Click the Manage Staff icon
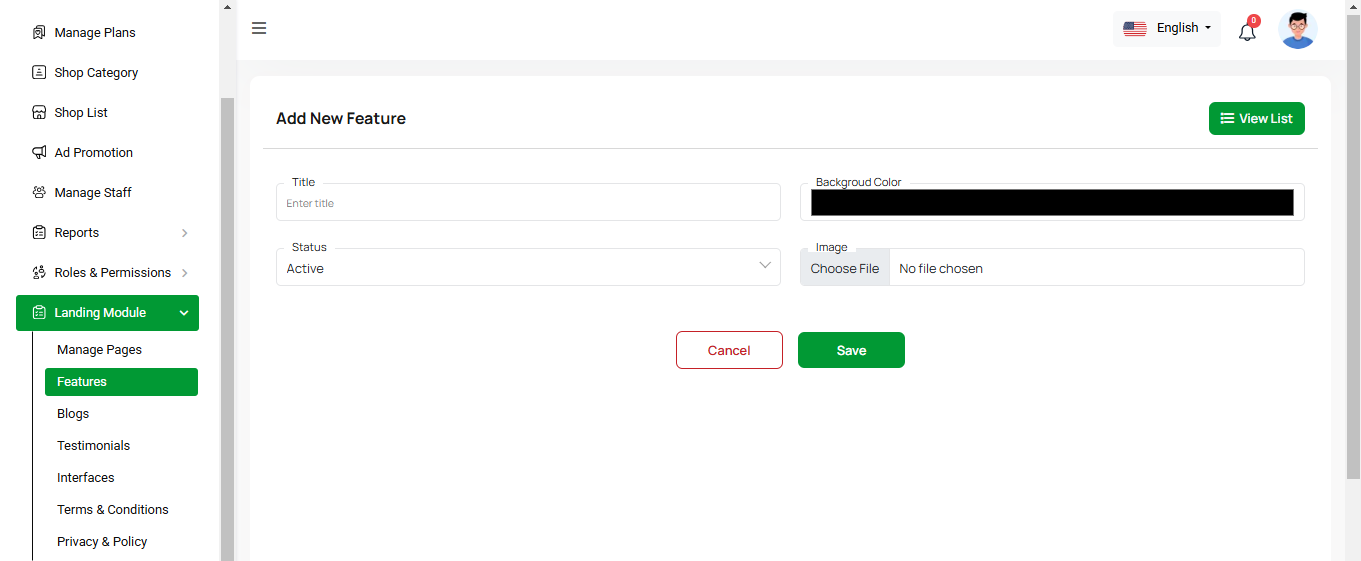Image resolution: width=1361 pixels, height=561 pixels. click(x=39, y=192)
